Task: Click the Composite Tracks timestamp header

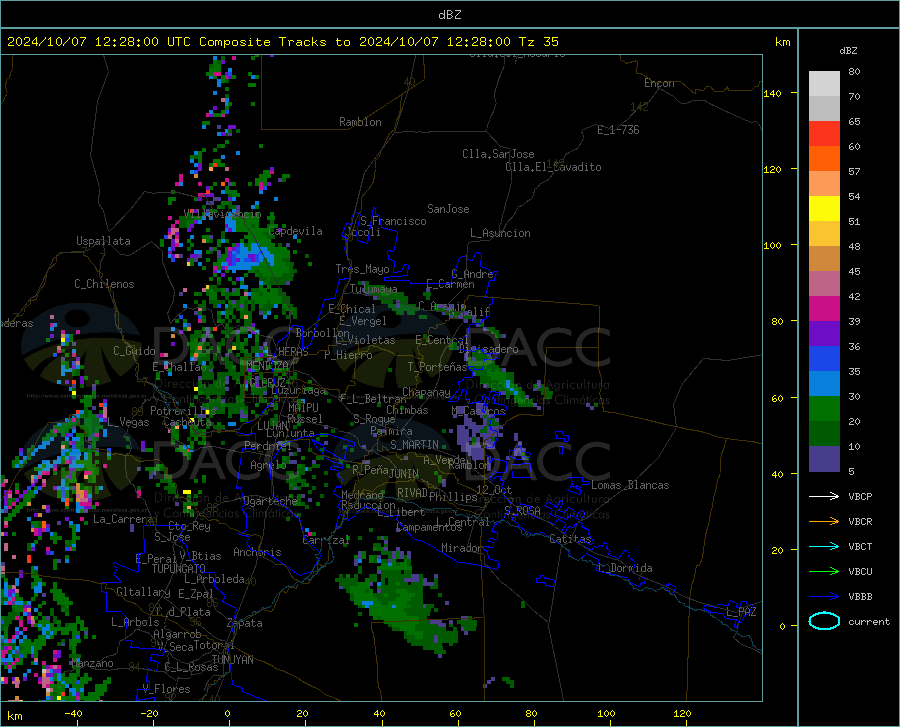Action: 282,42
